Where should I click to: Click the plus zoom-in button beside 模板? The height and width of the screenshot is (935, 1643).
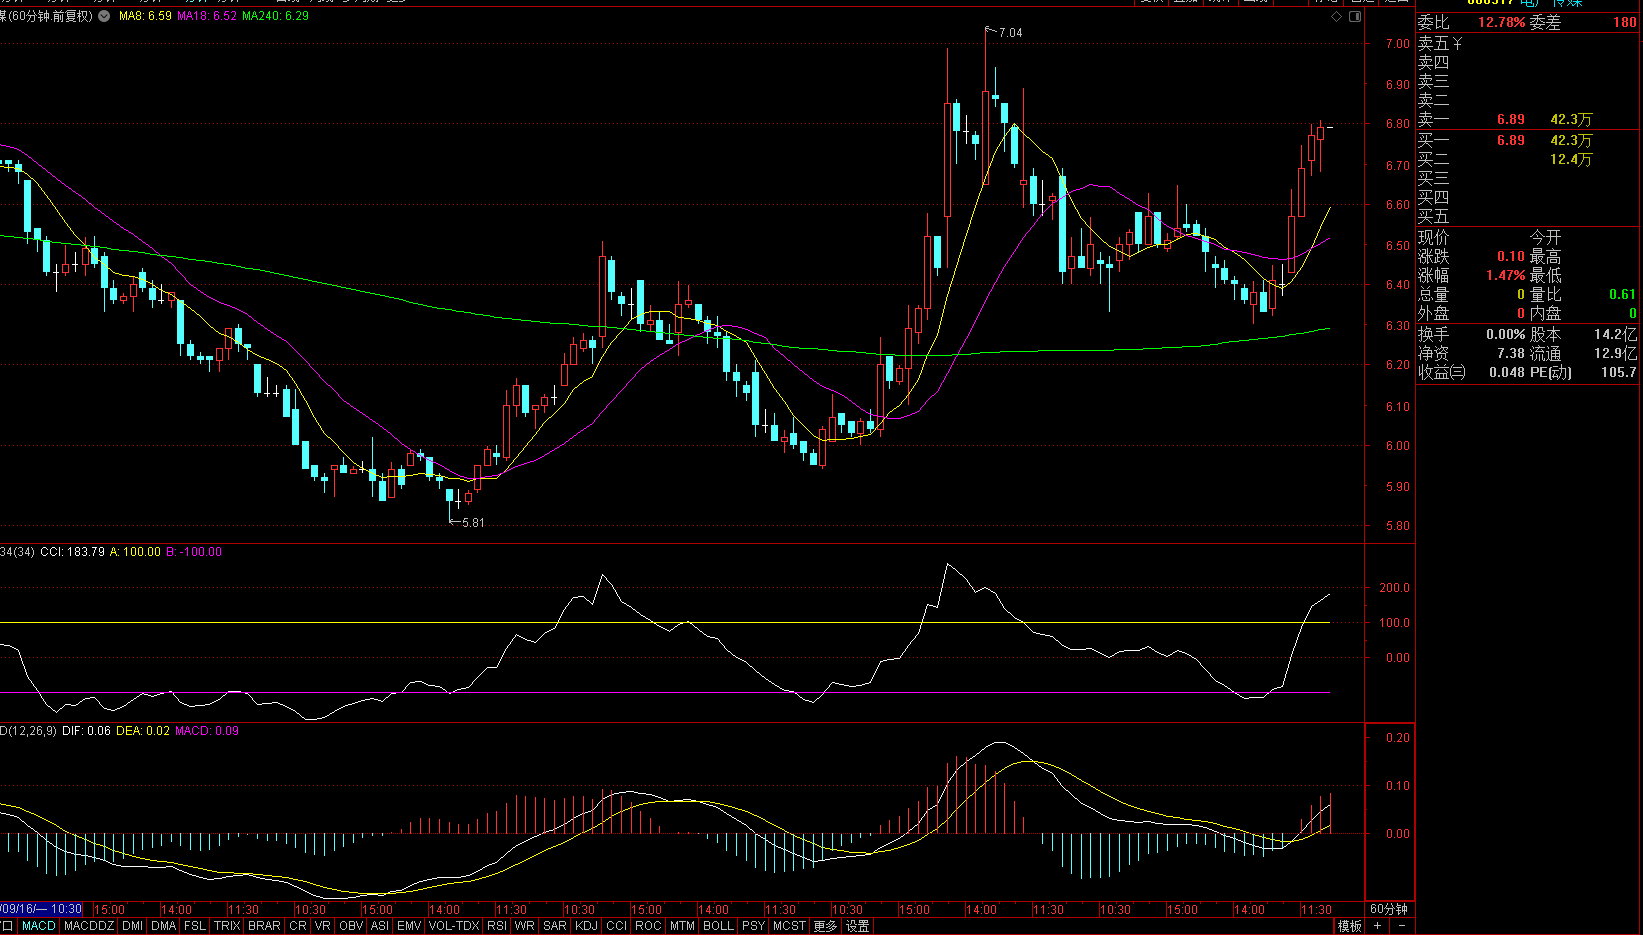(x=1377, y=926)
